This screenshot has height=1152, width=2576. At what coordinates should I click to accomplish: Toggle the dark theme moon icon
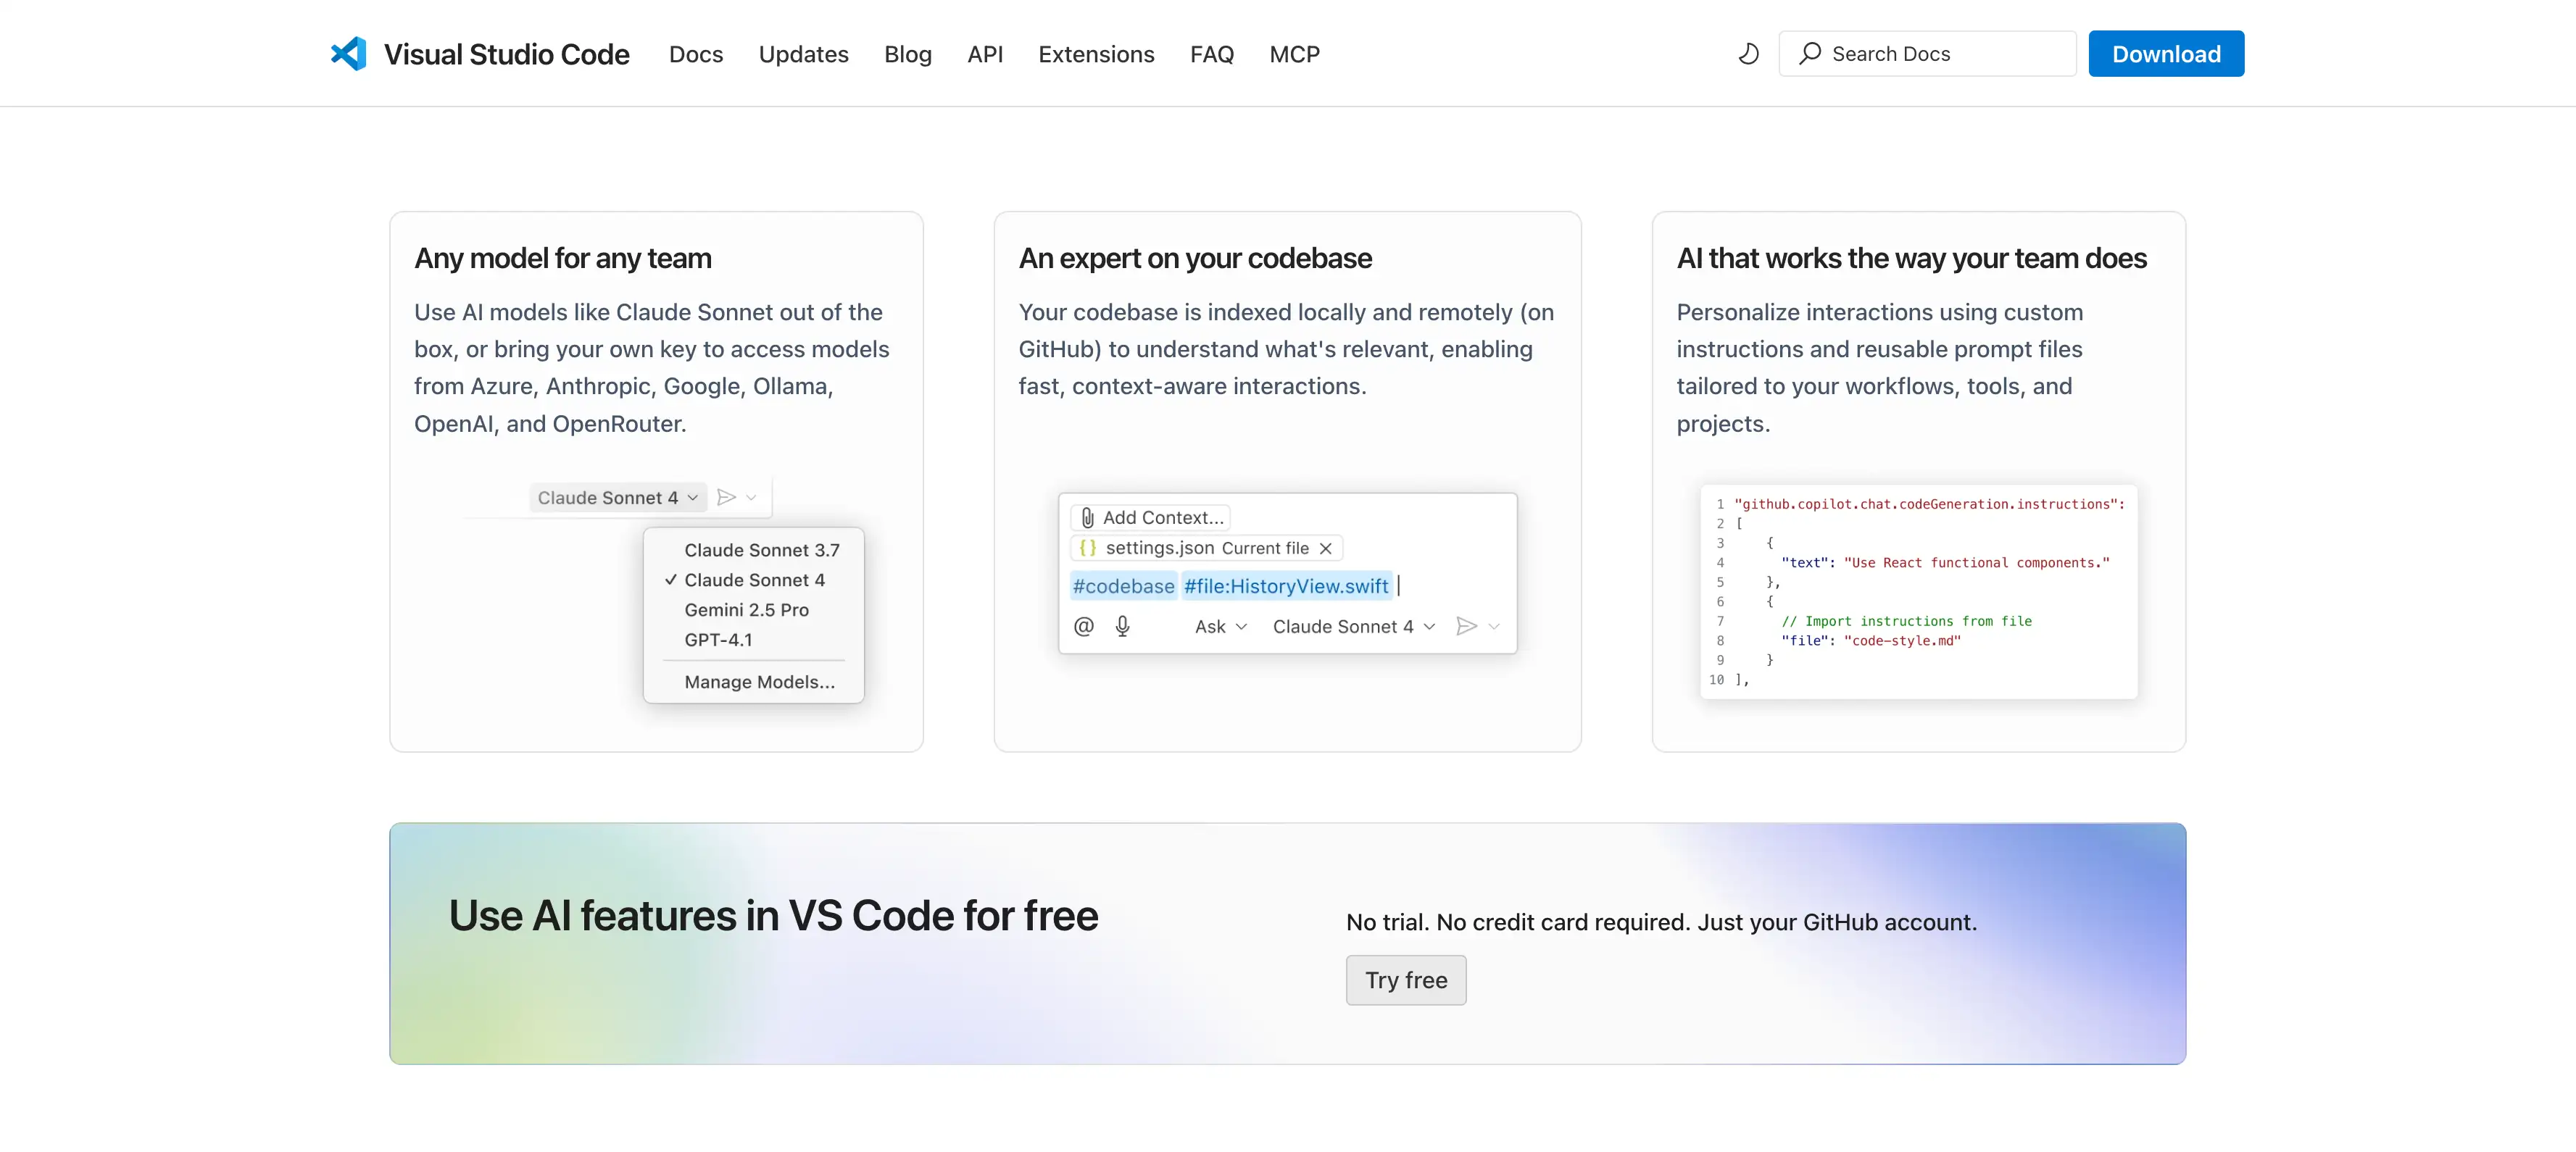pos(1748,54)
